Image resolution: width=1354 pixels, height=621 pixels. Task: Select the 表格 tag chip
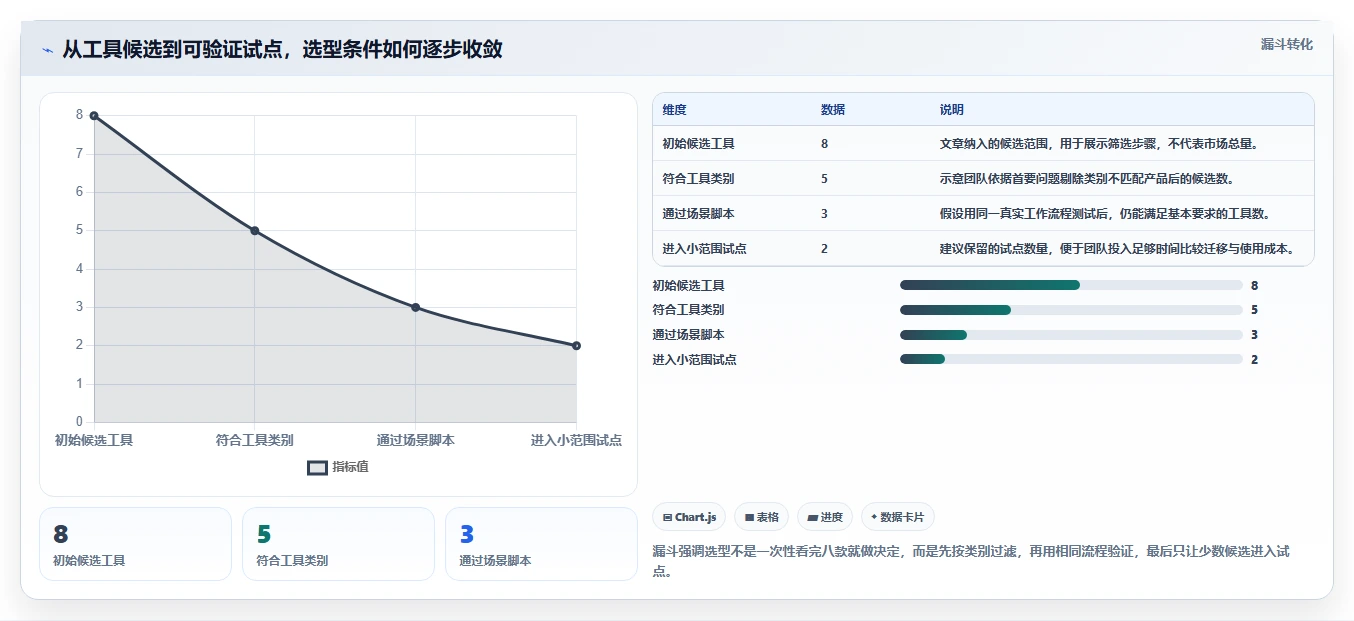(761, 517)
